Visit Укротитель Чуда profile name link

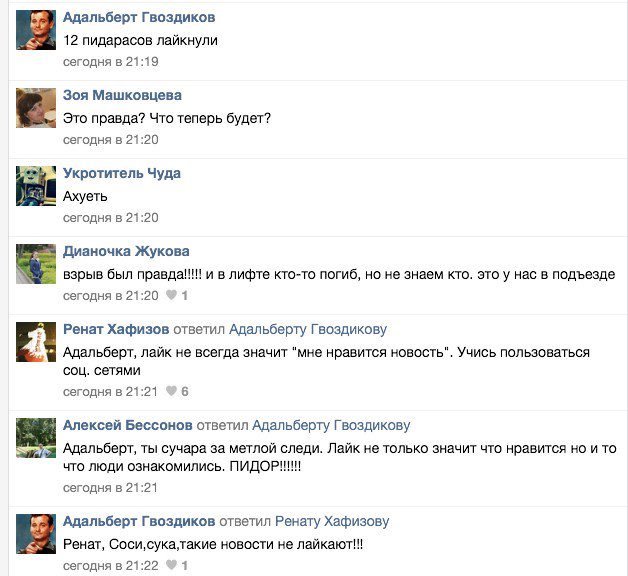[x=122, y=173]
